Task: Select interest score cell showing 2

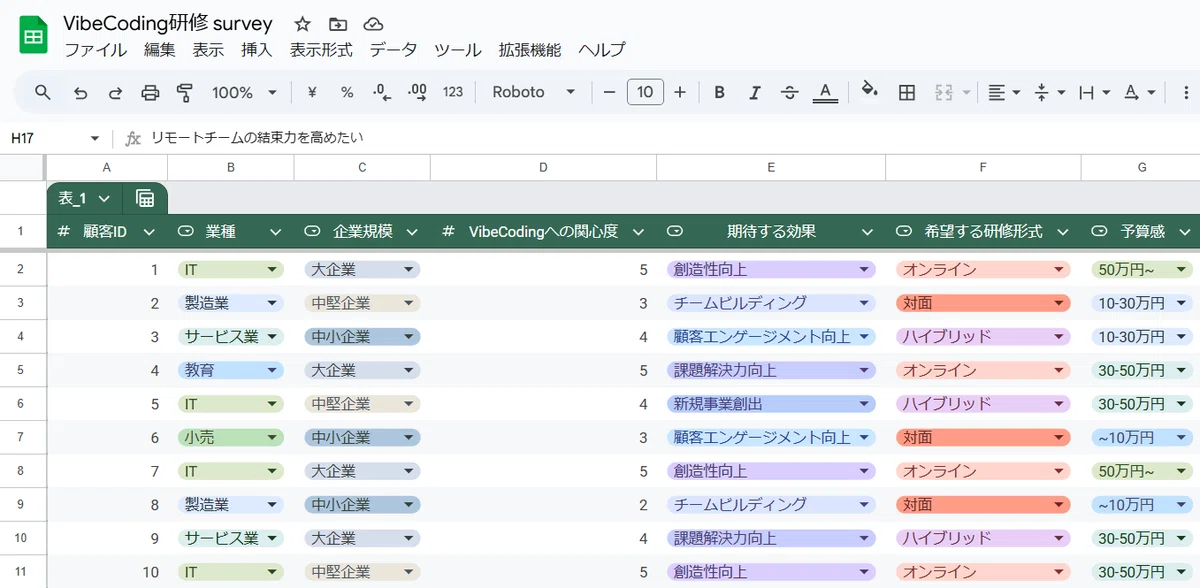Action: 544,505
